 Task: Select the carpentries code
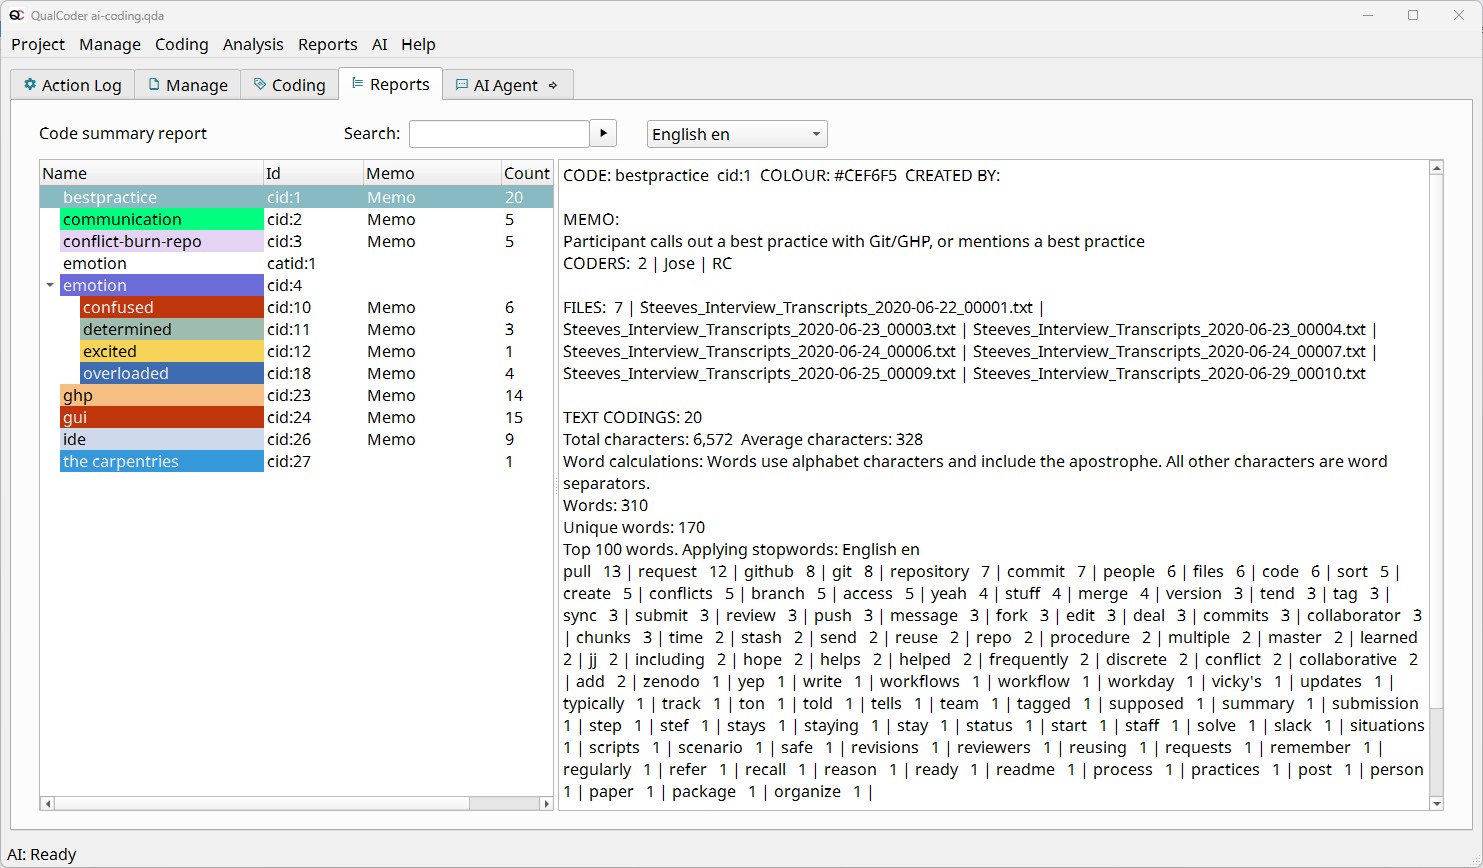point(162,461)
